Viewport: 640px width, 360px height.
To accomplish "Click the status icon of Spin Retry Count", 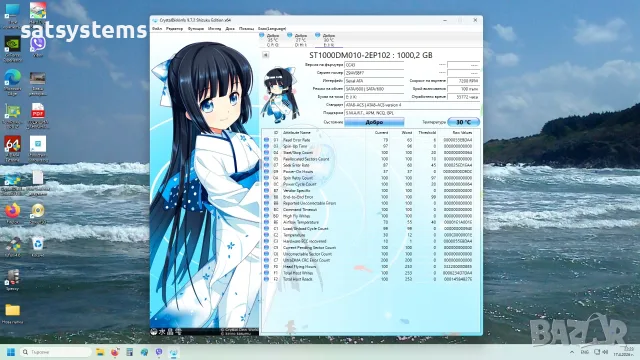I will pyautogui.click(x=267, y=178).
